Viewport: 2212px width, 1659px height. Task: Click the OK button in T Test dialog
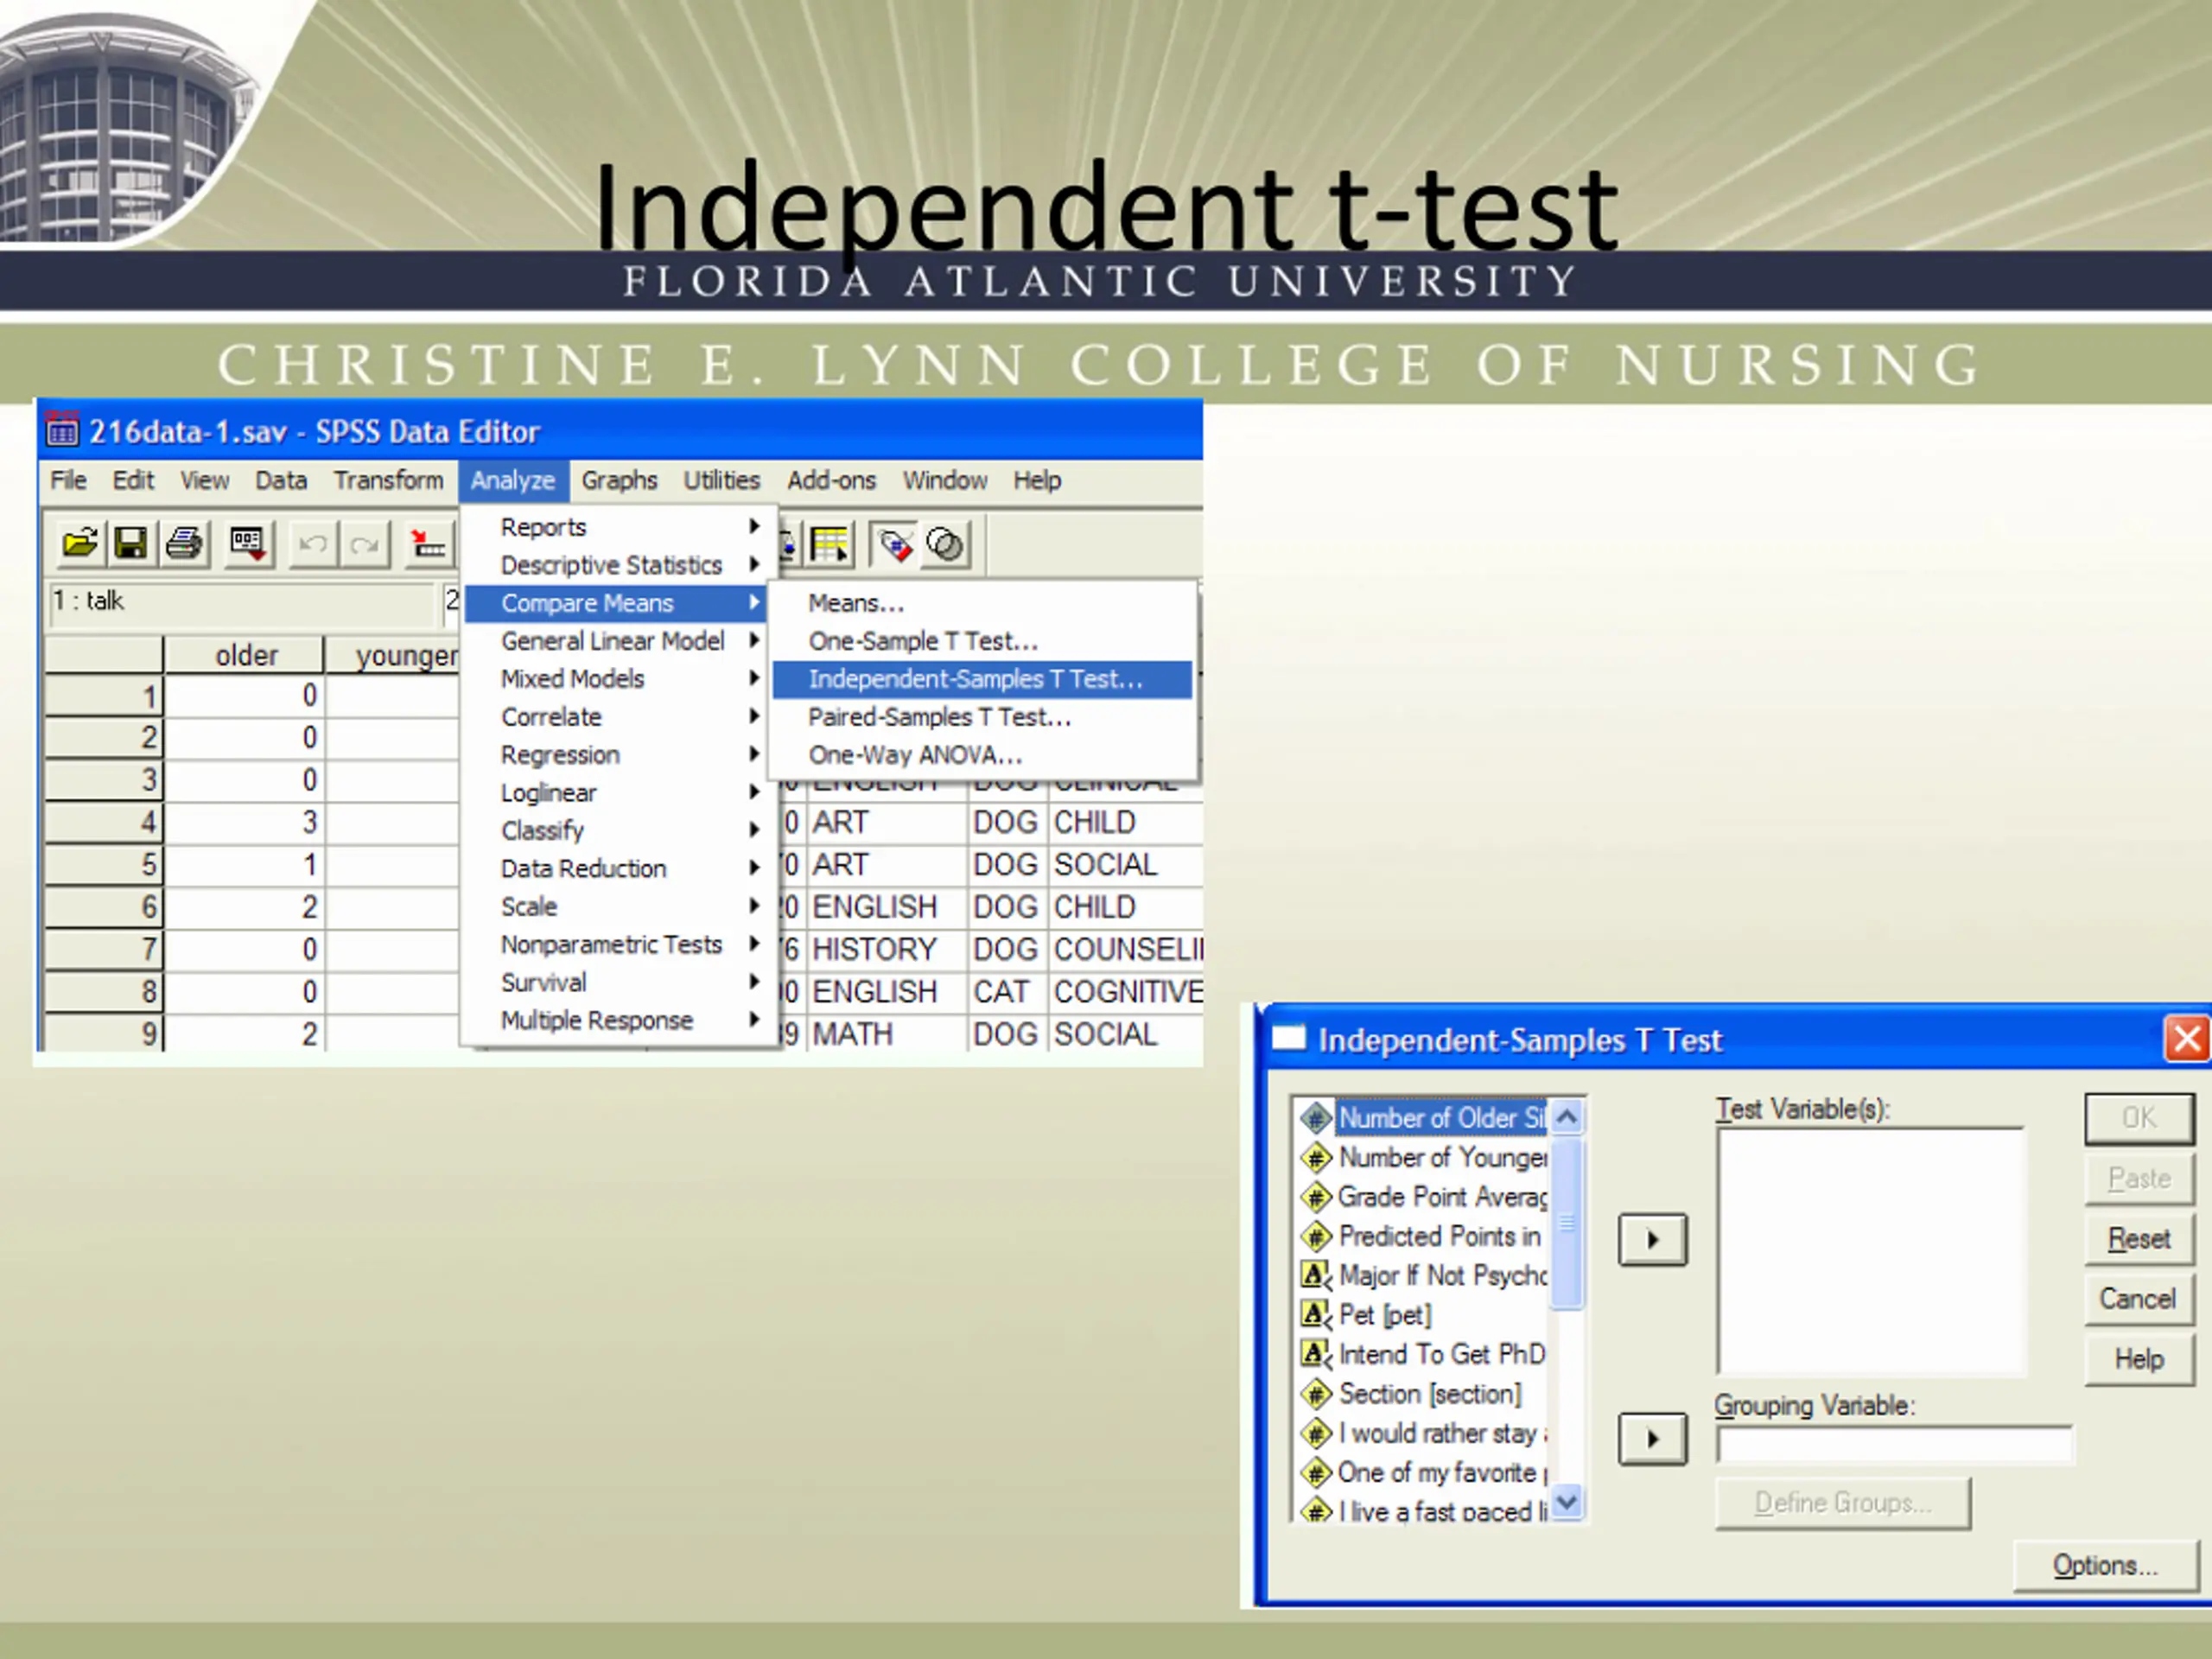click(x=2138, y=1118)
